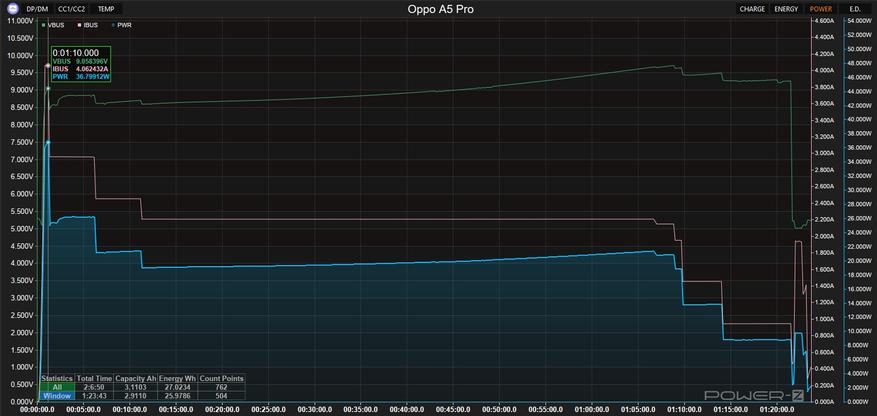Click the Count Points column header
The image size is (877, 416).
(x=221, y=379)
